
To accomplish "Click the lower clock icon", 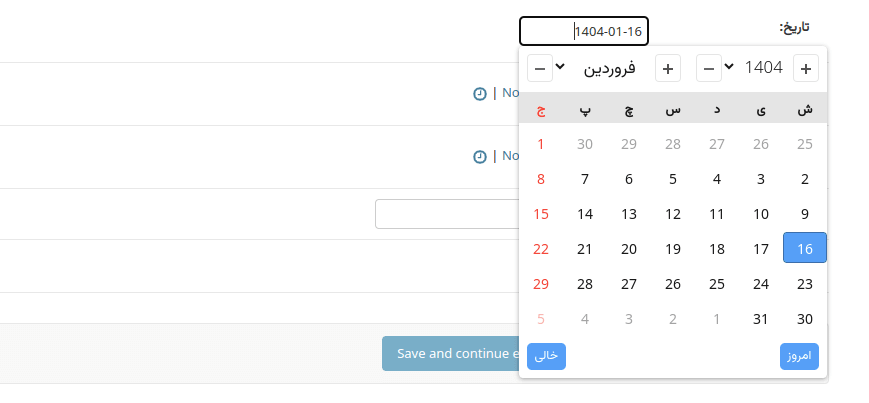I will [x=479, y=157].
